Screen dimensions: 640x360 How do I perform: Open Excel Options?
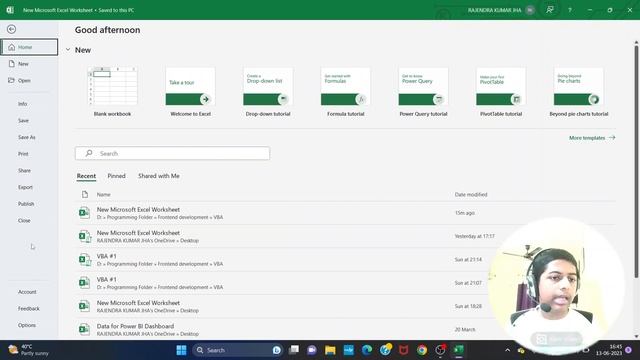[x=27, y=325]
